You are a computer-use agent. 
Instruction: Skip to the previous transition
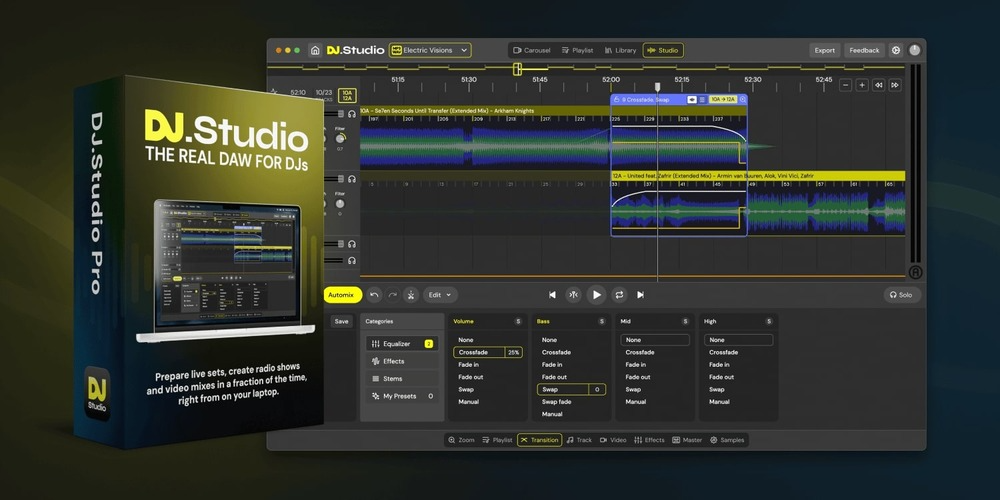pos(552,295)
